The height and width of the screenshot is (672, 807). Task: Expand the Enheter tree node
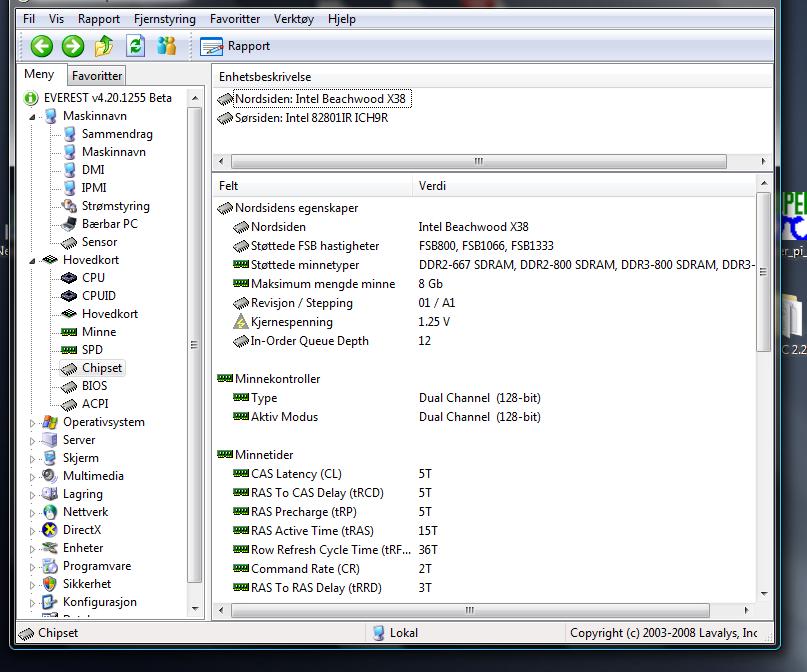point(32,549)
